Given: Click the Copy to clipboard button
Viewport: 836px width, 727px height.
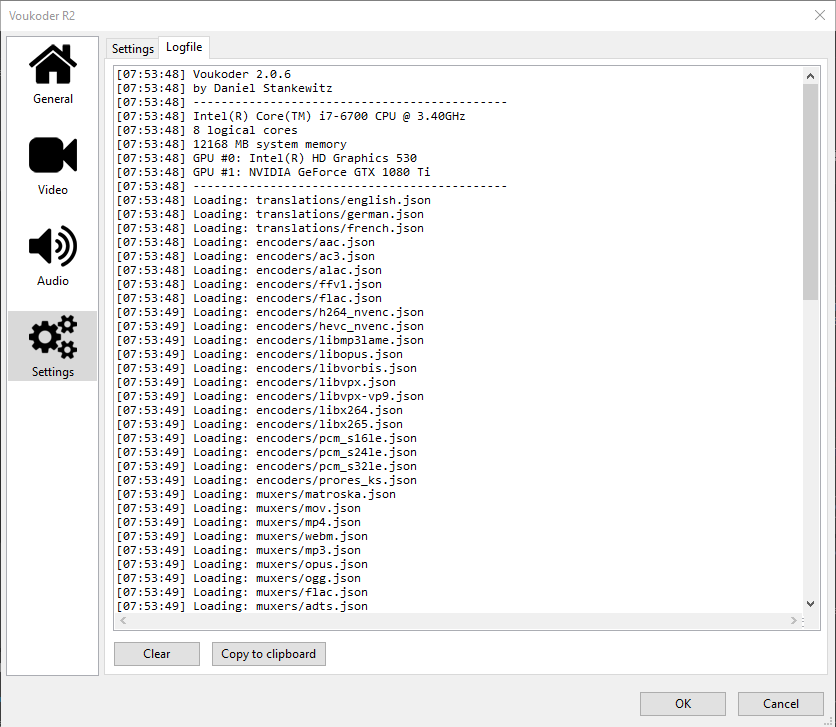Looking at the screenshot, I should pos(268,654).
